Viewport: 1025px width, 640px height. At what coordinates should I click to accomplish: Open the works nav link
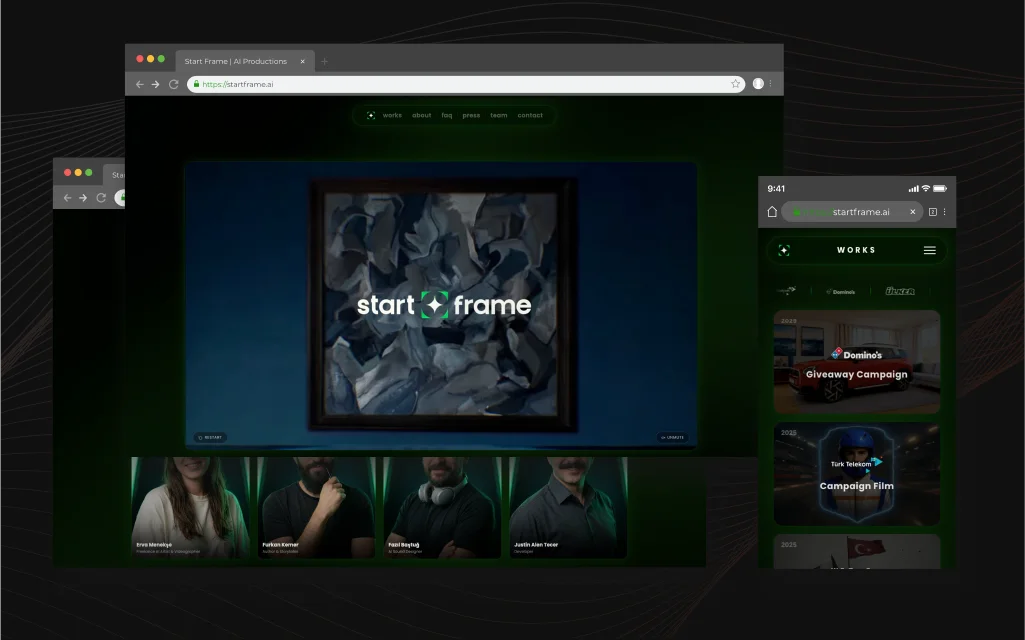click(x=392, y=115)
